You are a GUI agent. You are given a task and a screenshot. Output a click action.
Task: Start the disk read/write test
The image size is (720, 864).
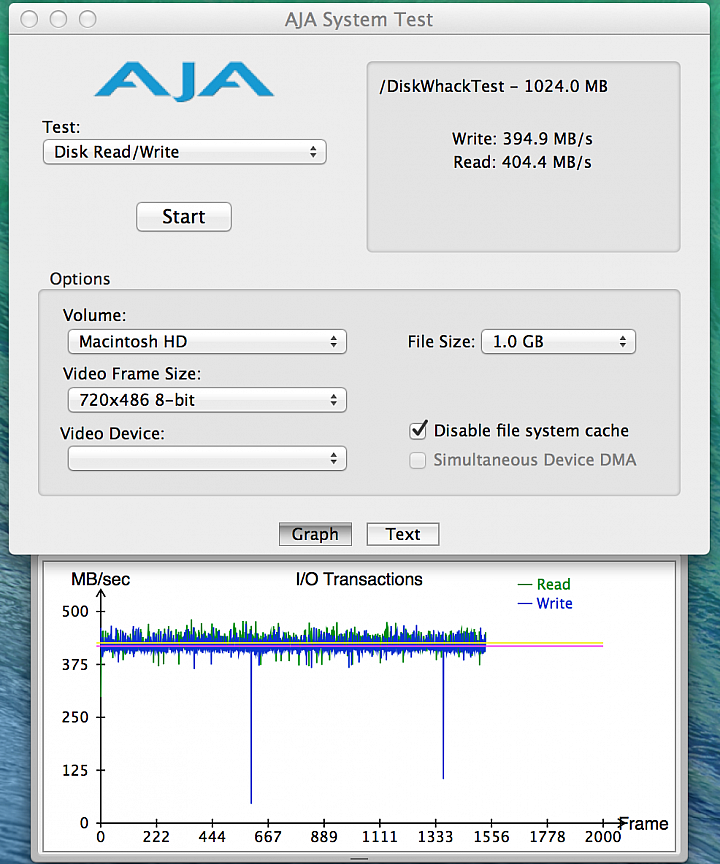pos(184,217)
